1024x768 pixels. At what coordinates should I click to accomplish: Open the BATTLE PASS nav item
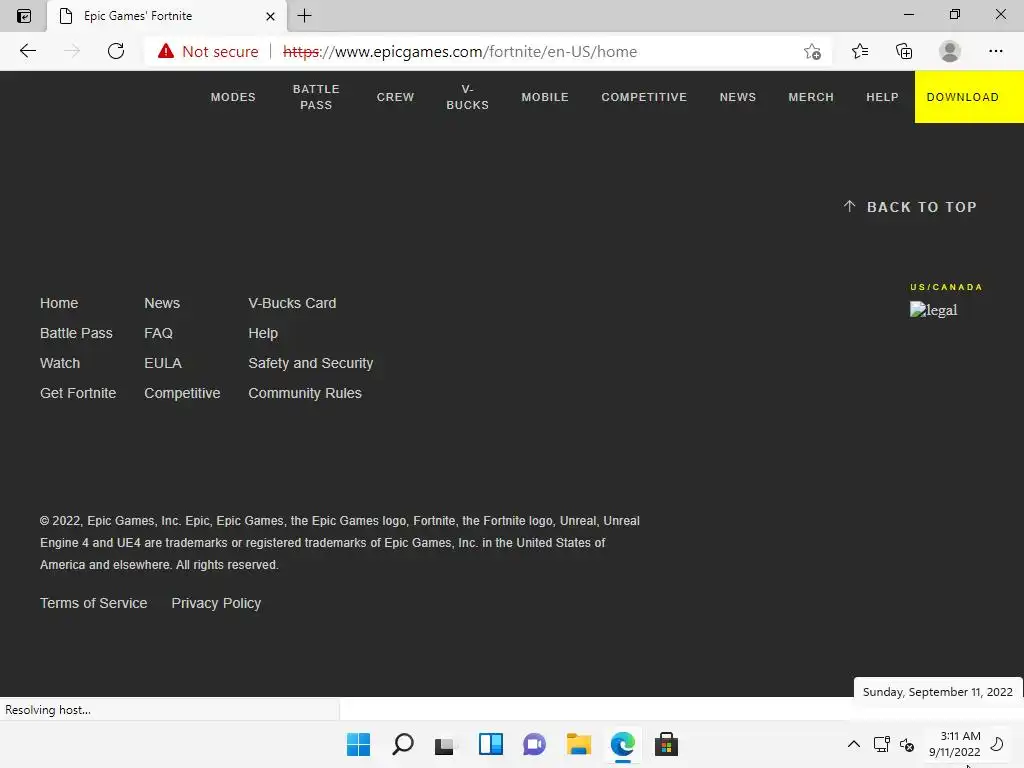pos(316,97)
